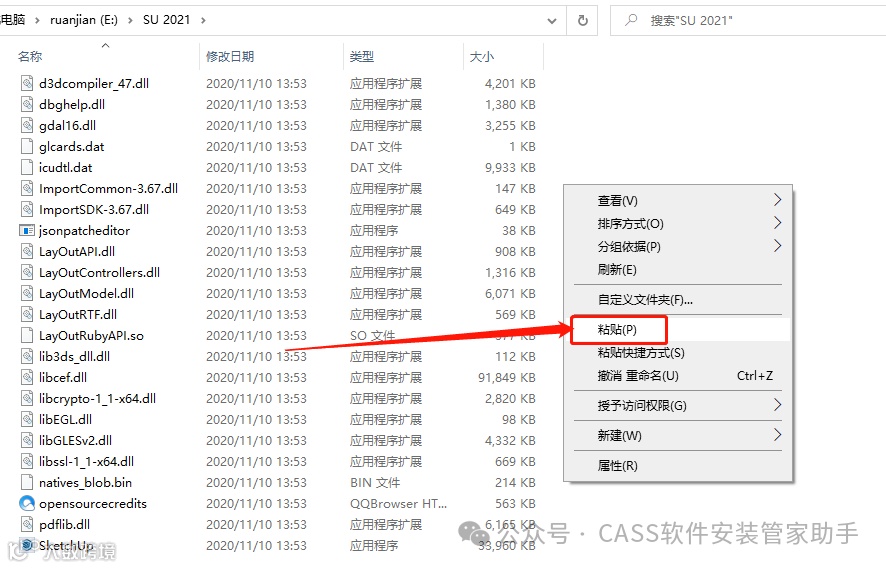The height and width of the screenshot is (568, 886).
Task: Select 撤消 重命名(U) menu entry
Action: (x=678, y=376)
